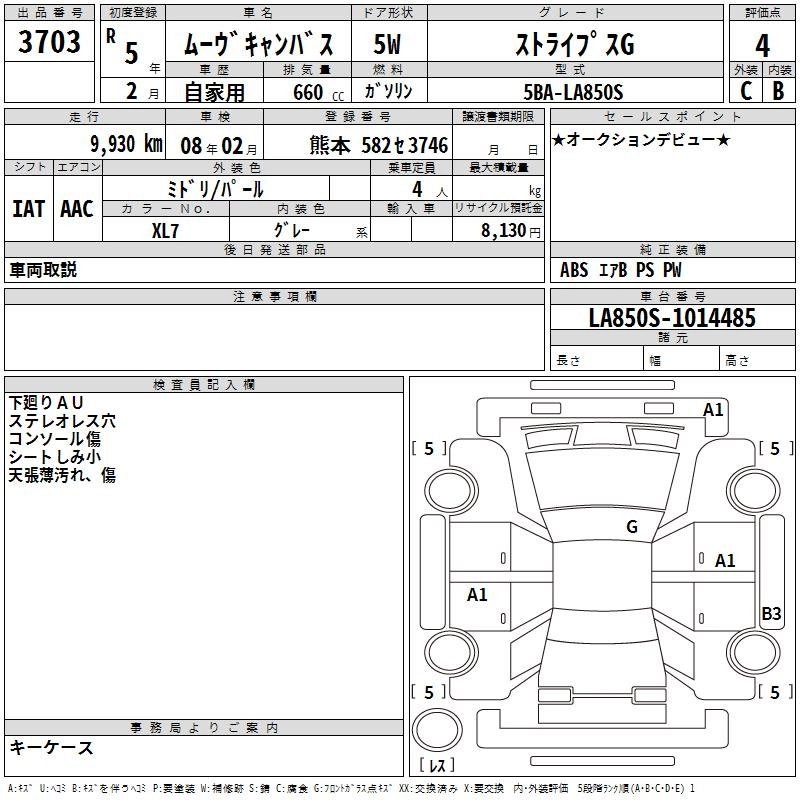Click the 譲渡書類期限 header

point(498,117)
